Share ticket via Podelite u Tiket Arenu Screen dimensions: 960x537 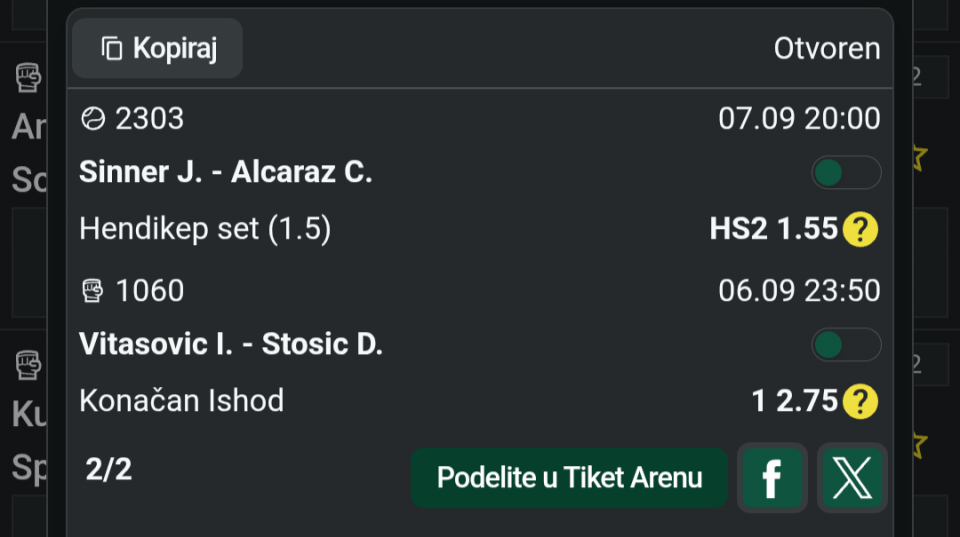click(x=569, y=478)
